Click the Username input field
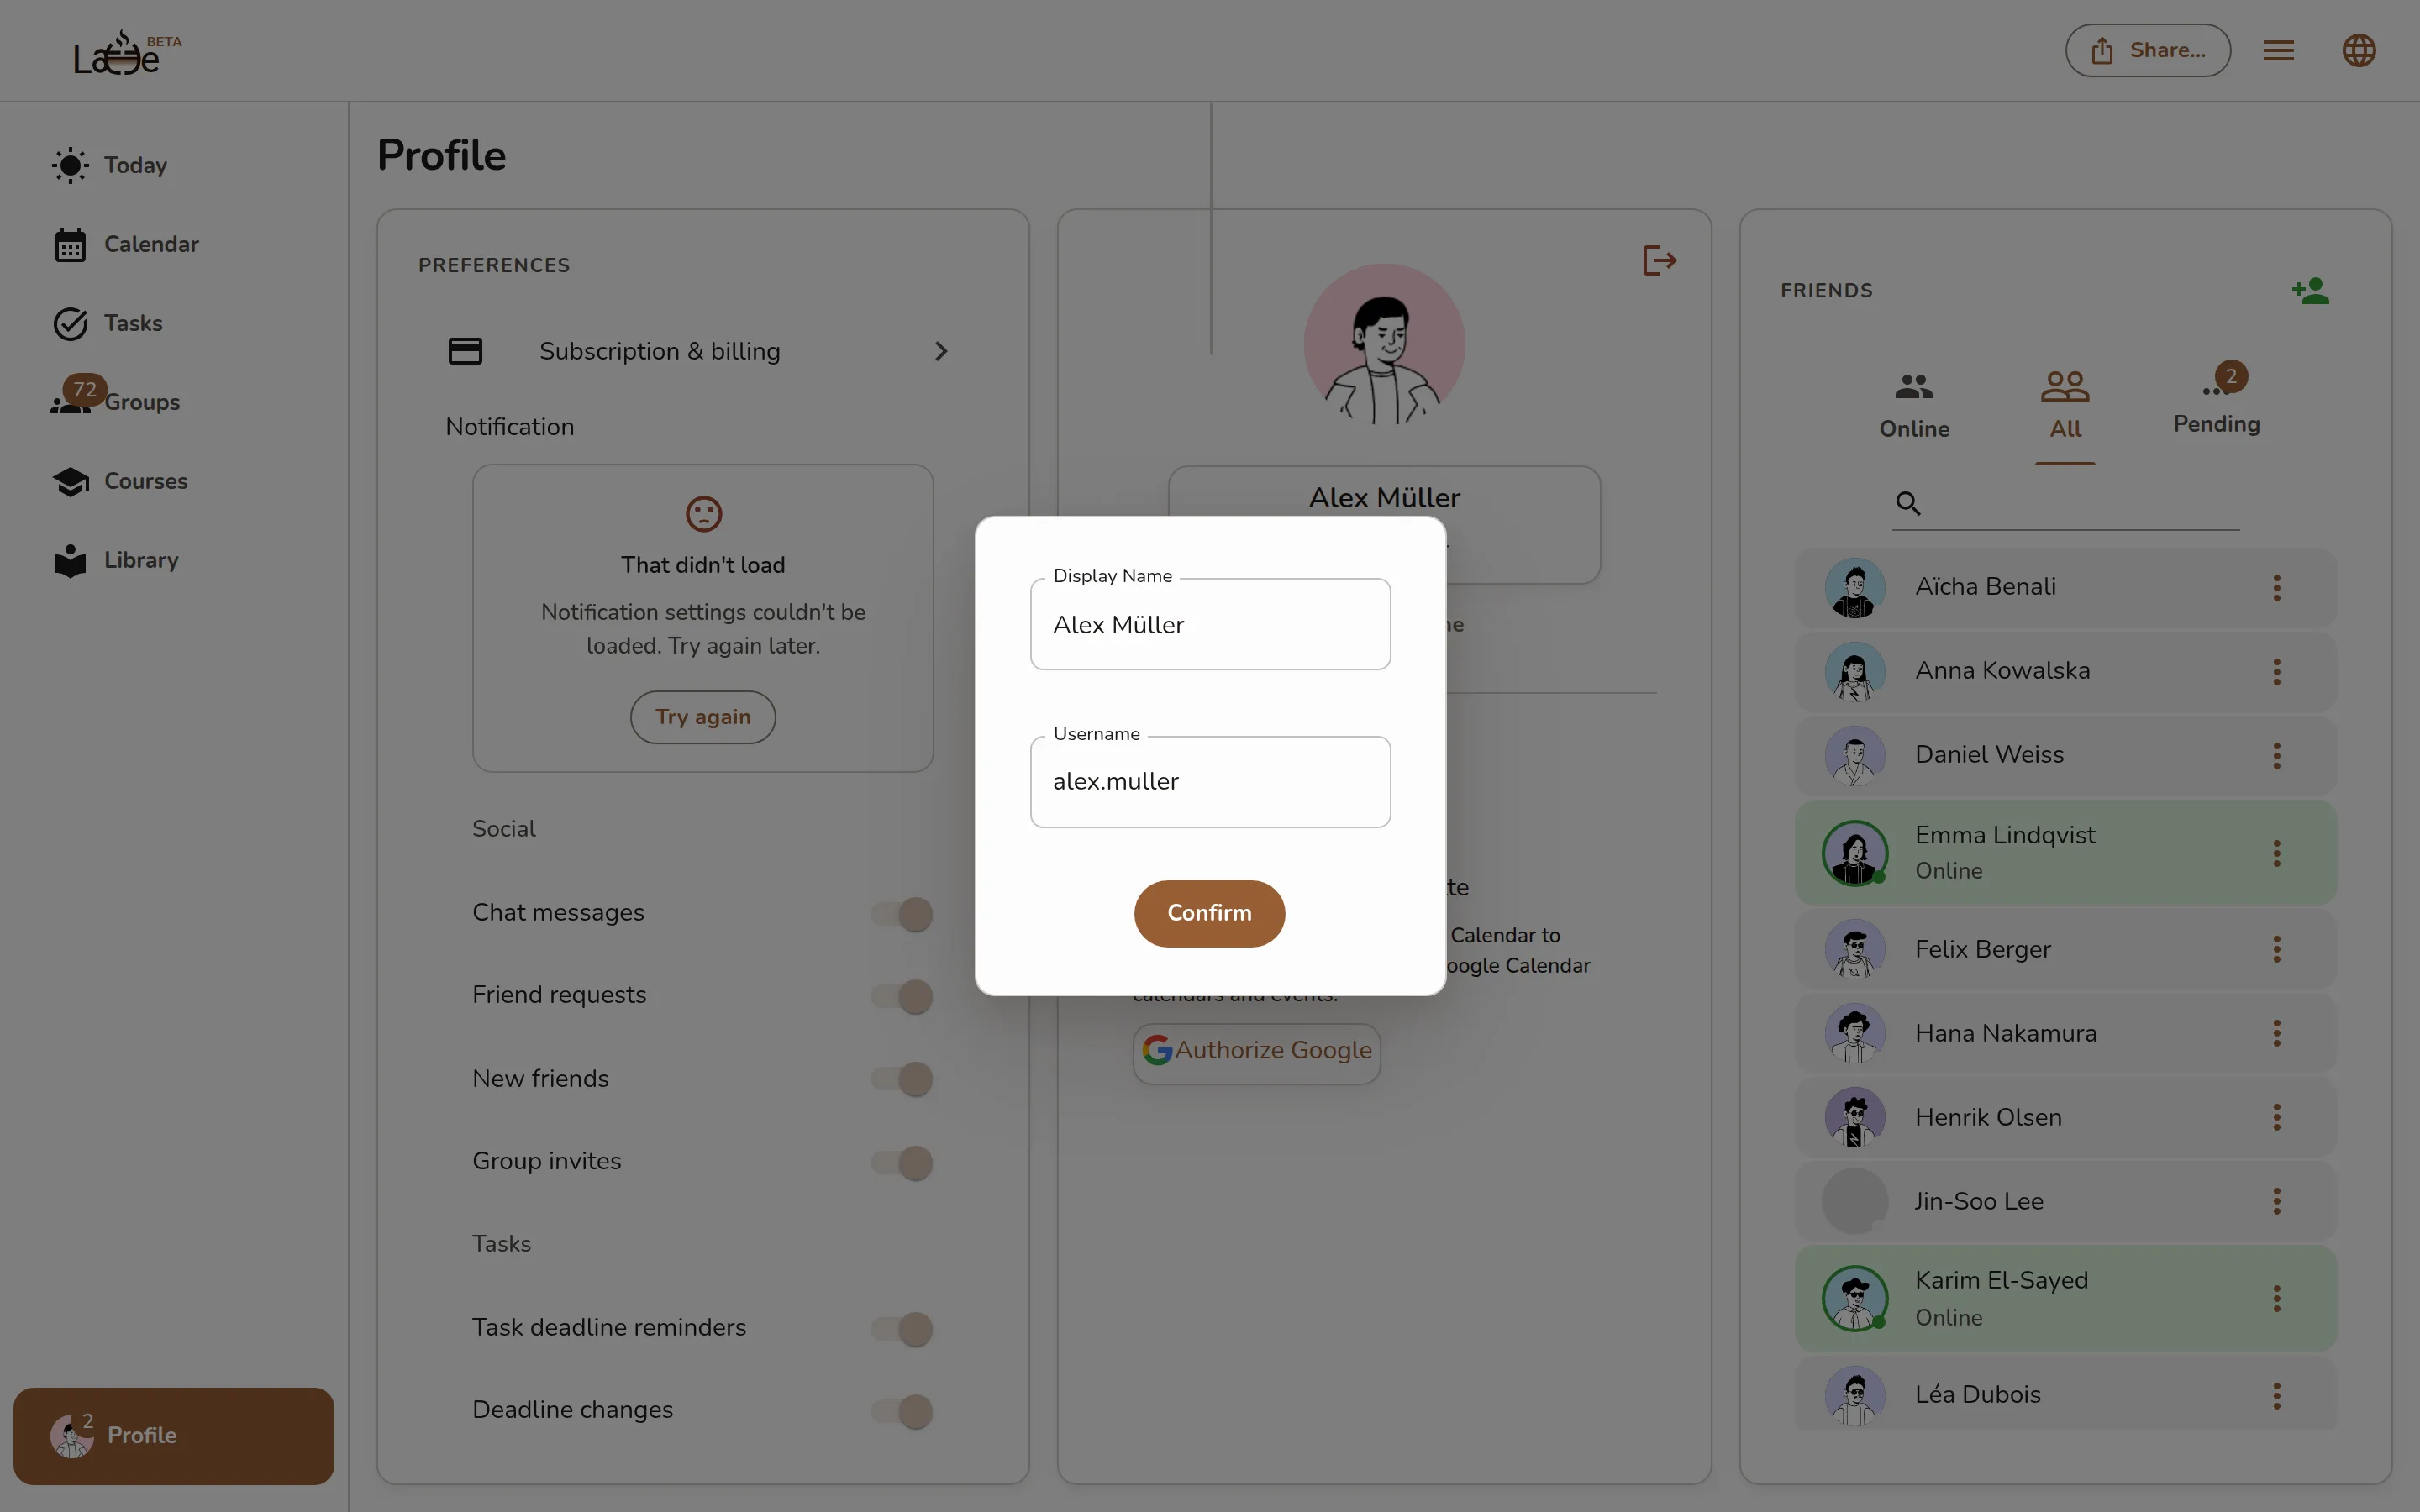The height and width of the screenshot is (1512, 2420). pos(1210,782)
